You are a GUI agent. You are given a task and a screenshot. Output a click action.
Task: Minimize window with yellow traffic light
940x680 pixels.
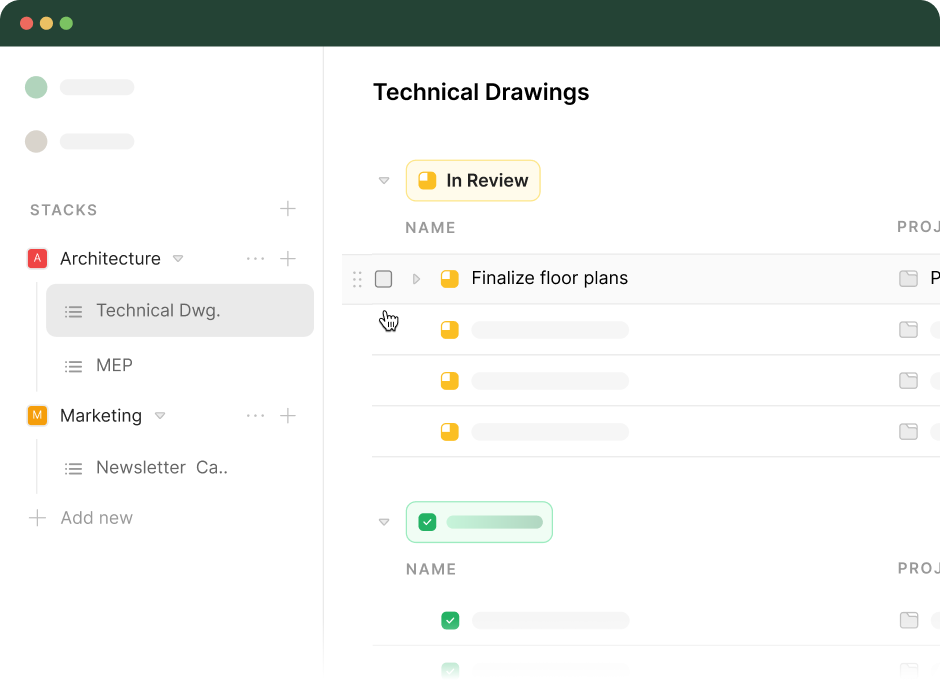(46, 23)
